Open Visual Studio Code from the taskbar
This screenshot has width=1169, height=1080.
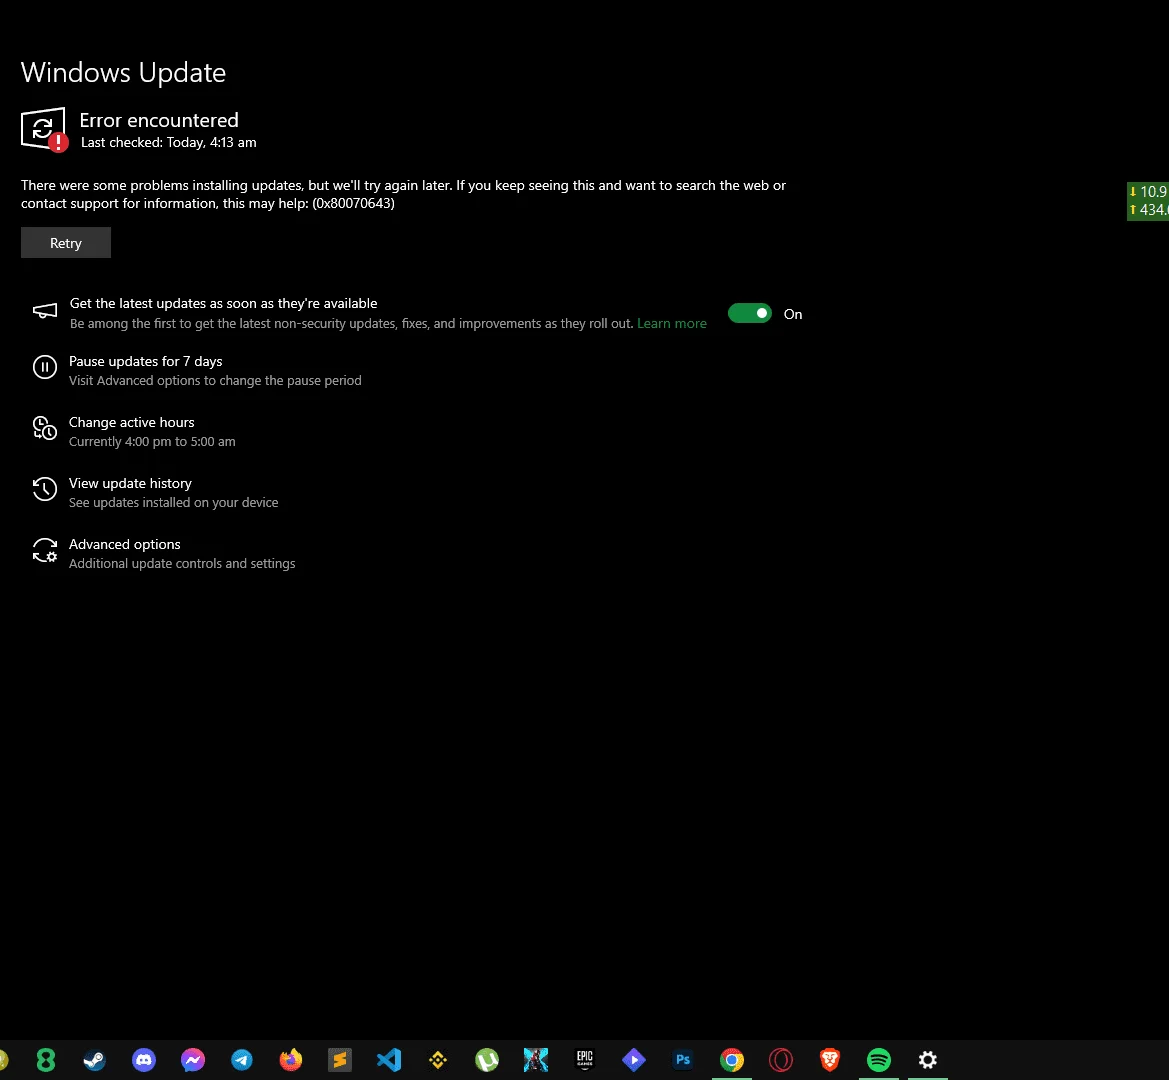pos(389,1060)
